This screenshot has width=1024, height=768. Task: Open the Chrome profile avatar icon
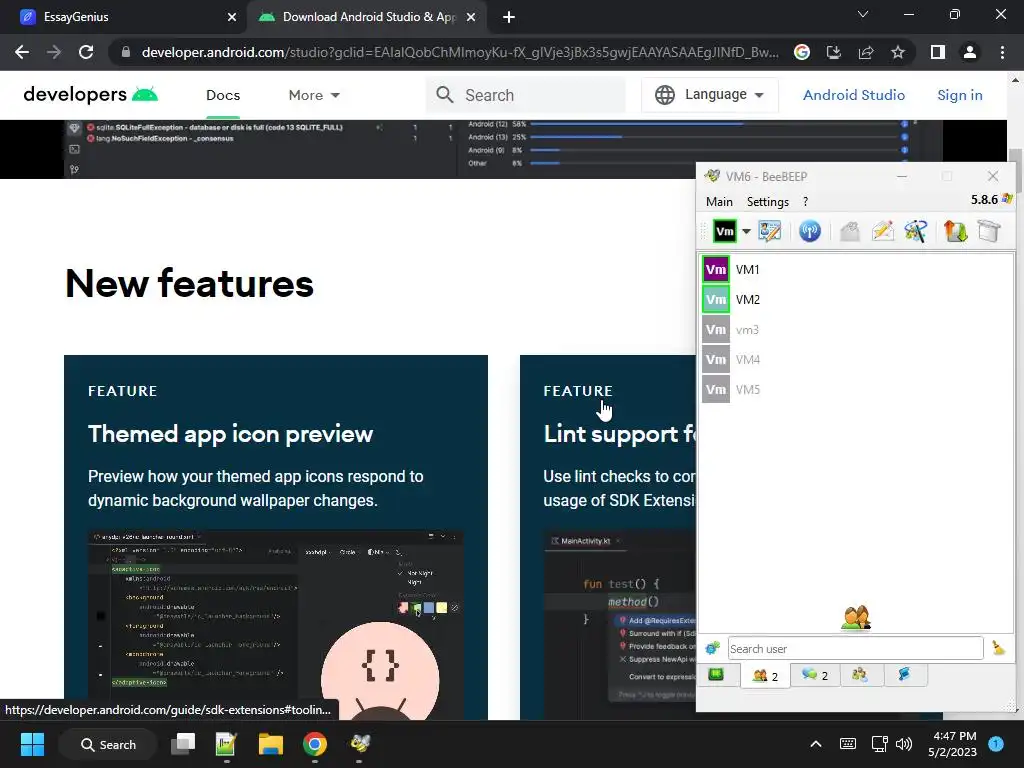970,52
